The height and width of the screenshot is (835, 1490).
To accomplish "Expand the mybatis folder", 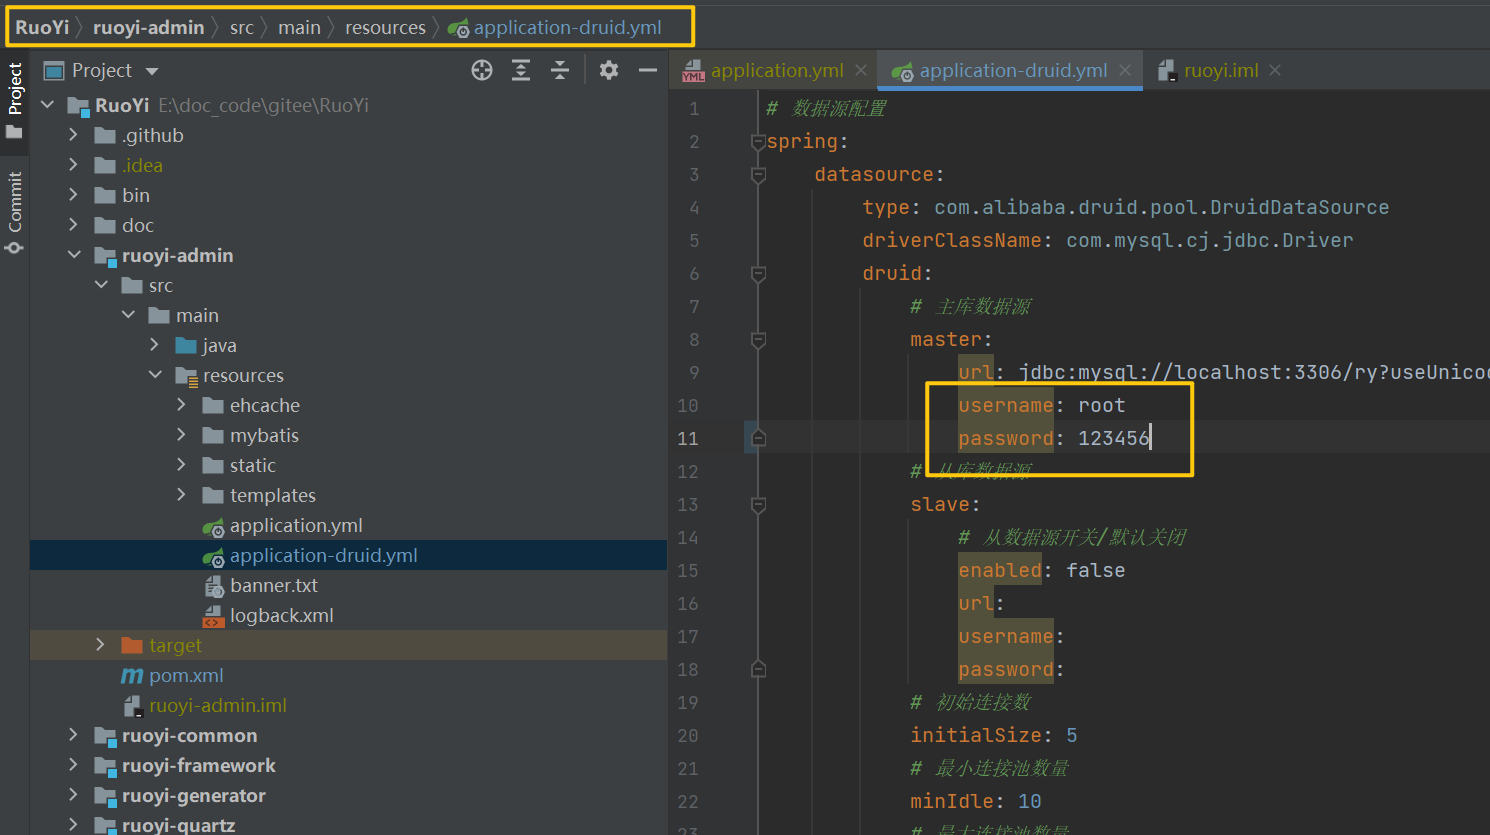I will [181, 434].
